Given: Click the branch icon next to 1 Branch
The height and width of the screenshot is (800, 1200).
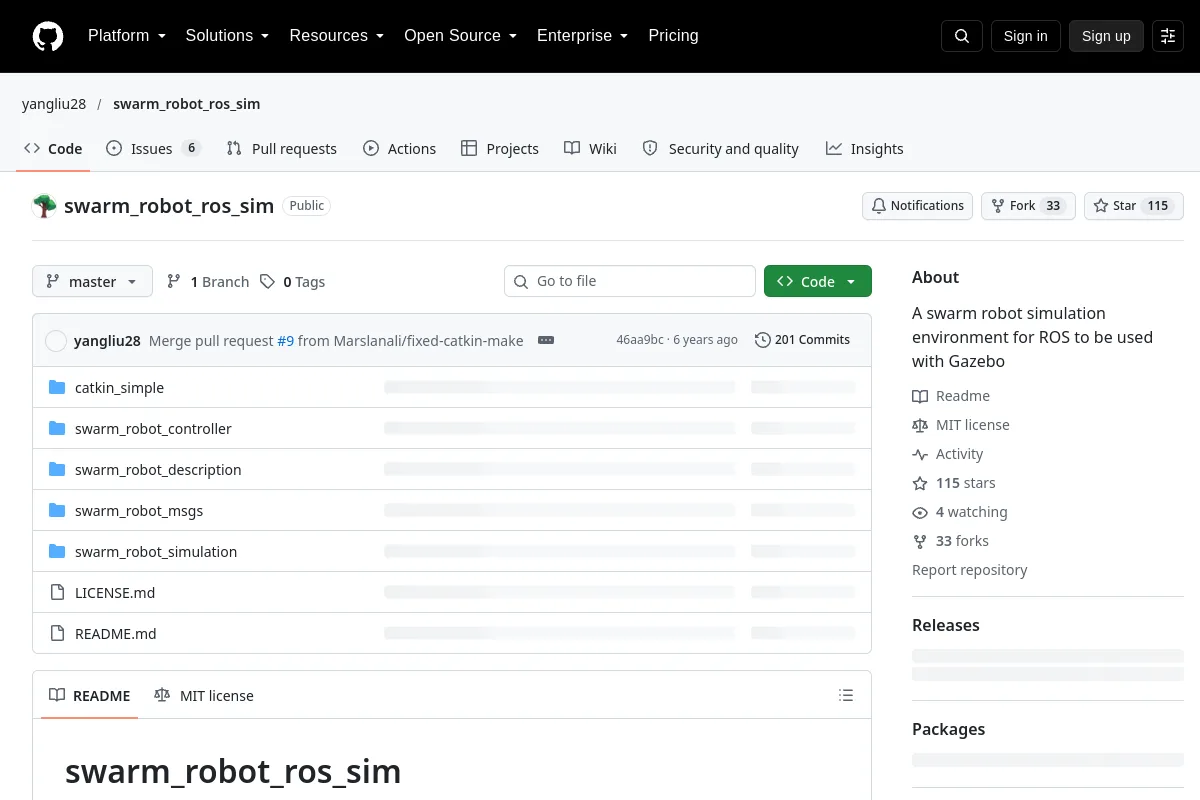Looking at the screenshot, I should (x=174, y=282).
